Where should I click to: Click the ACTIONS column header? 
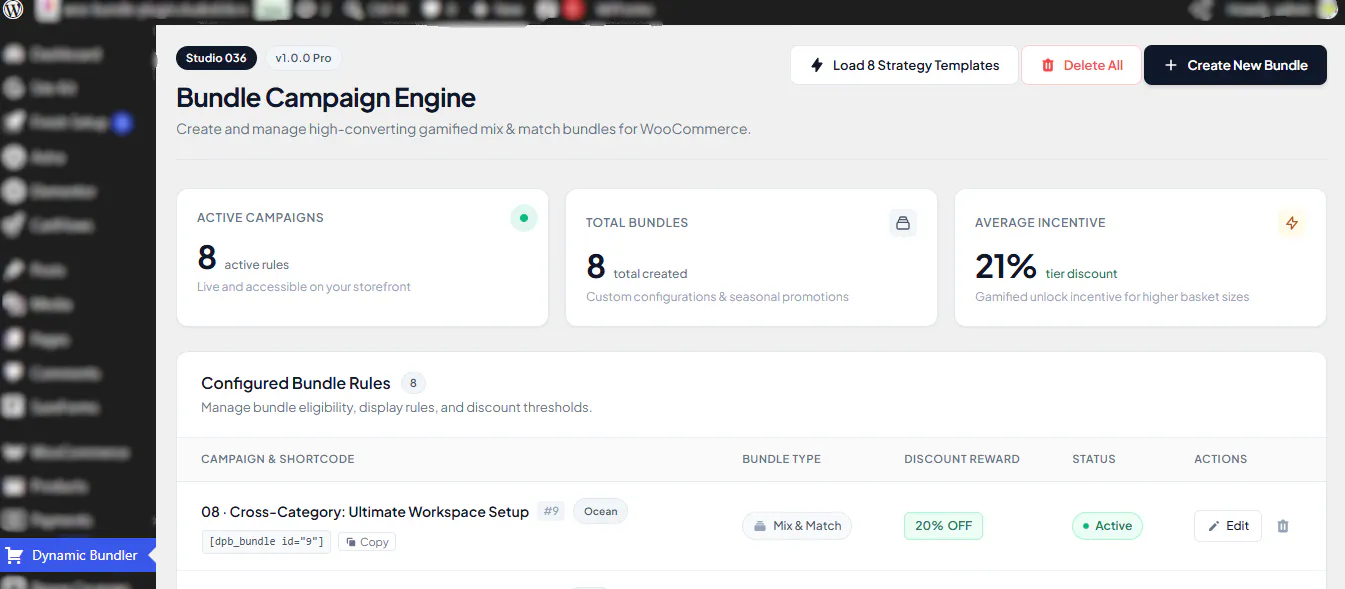point(1220,459)
